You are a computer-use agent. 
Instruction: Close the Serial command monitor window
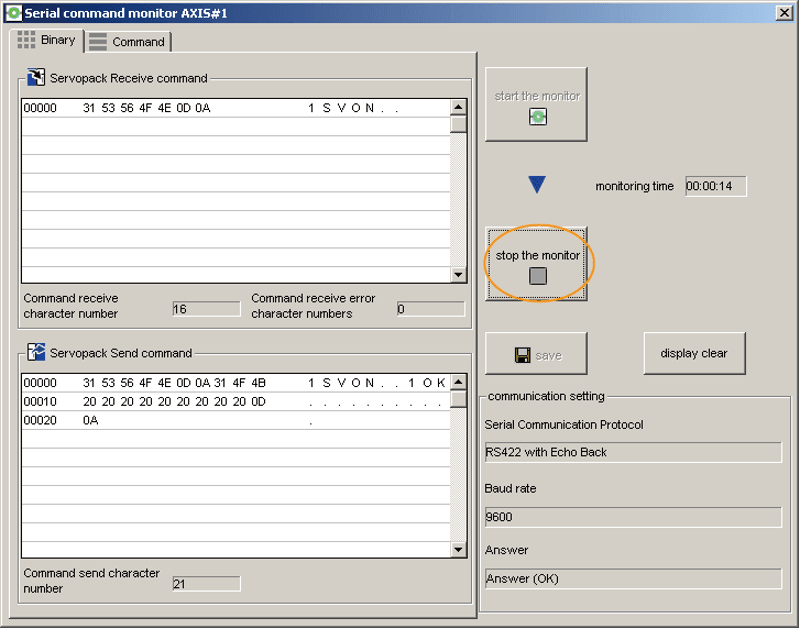(785, 12)
